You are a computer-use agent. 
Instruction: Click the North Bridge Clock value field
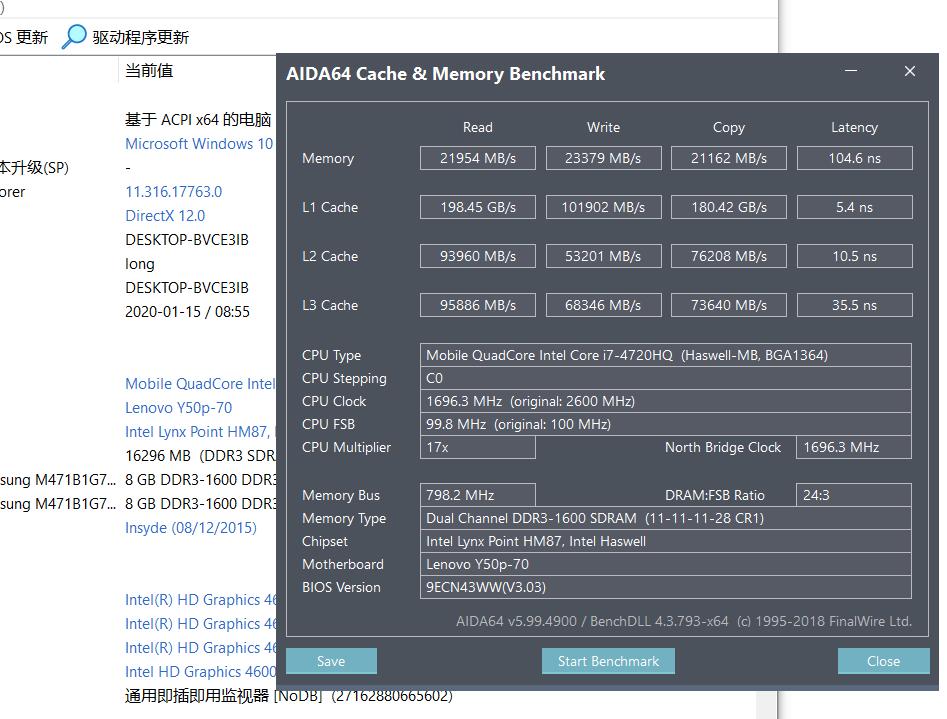854,447
